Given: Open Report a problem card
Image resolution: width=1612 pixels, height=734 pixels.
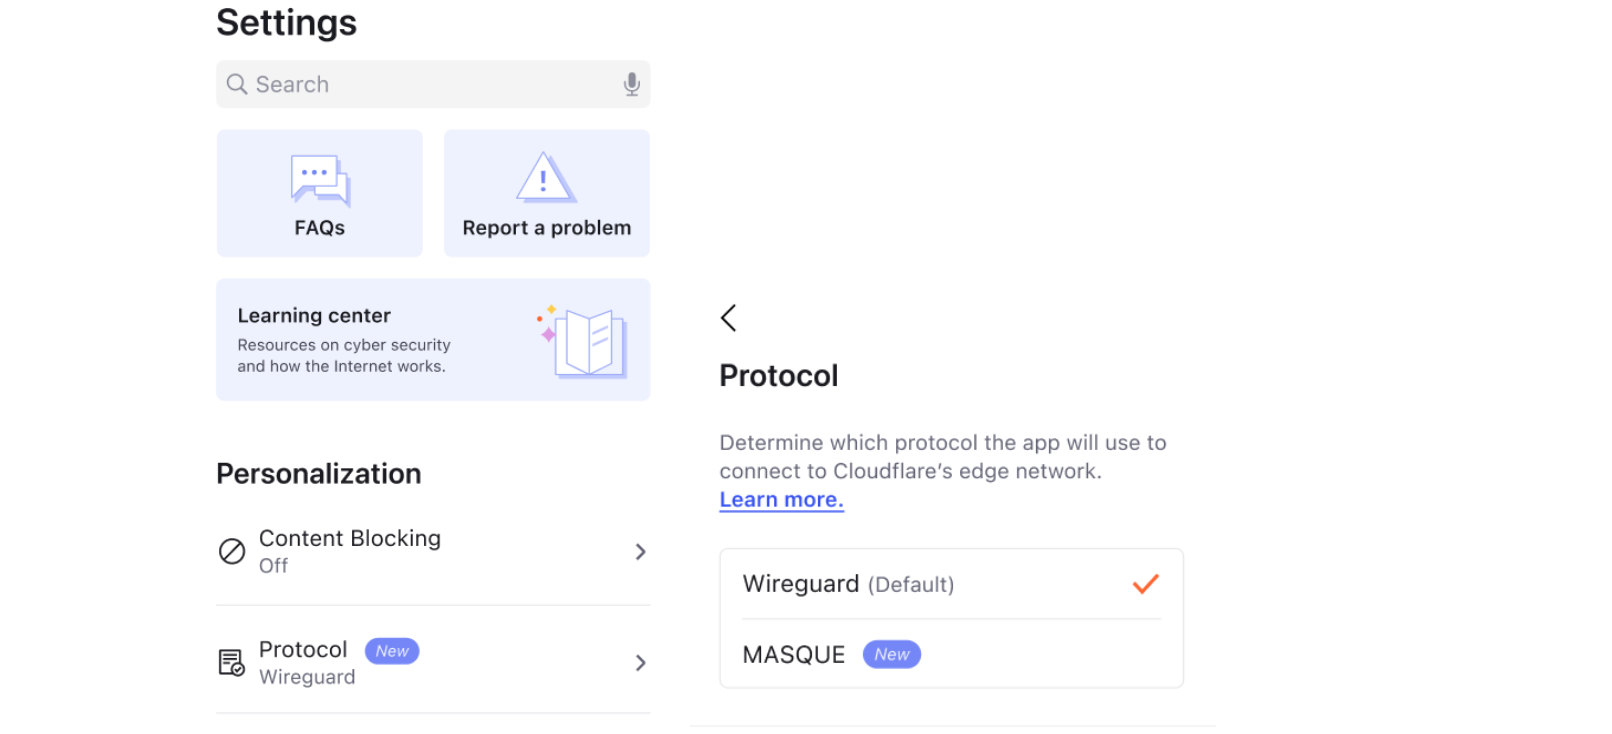Looking at the screenshot, I should pos(547,193).
